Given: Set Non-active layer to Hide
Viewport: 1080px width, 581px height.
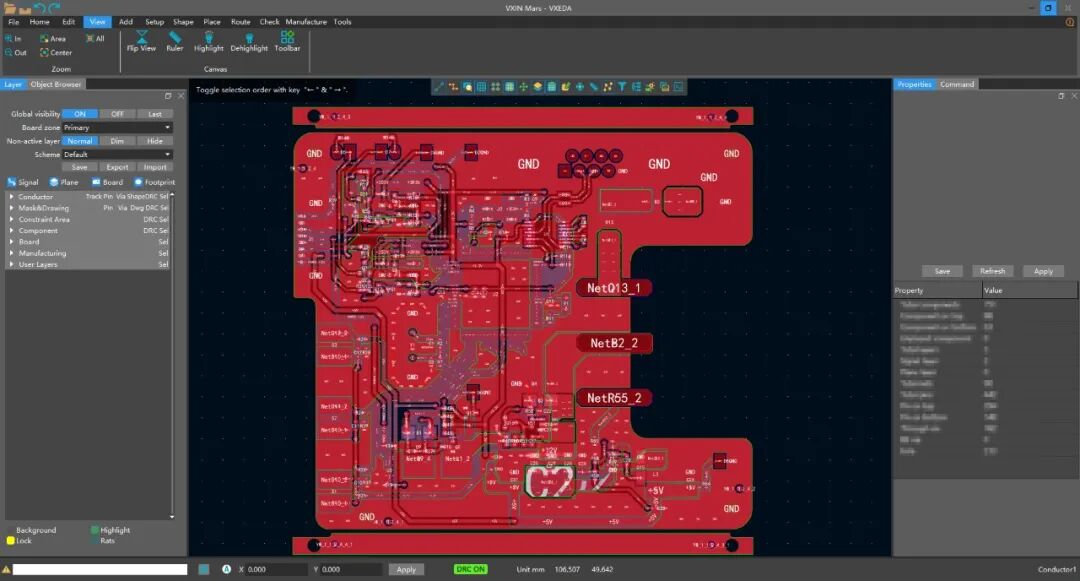Looking at the screenshot, I should click(x=155, y=141).
